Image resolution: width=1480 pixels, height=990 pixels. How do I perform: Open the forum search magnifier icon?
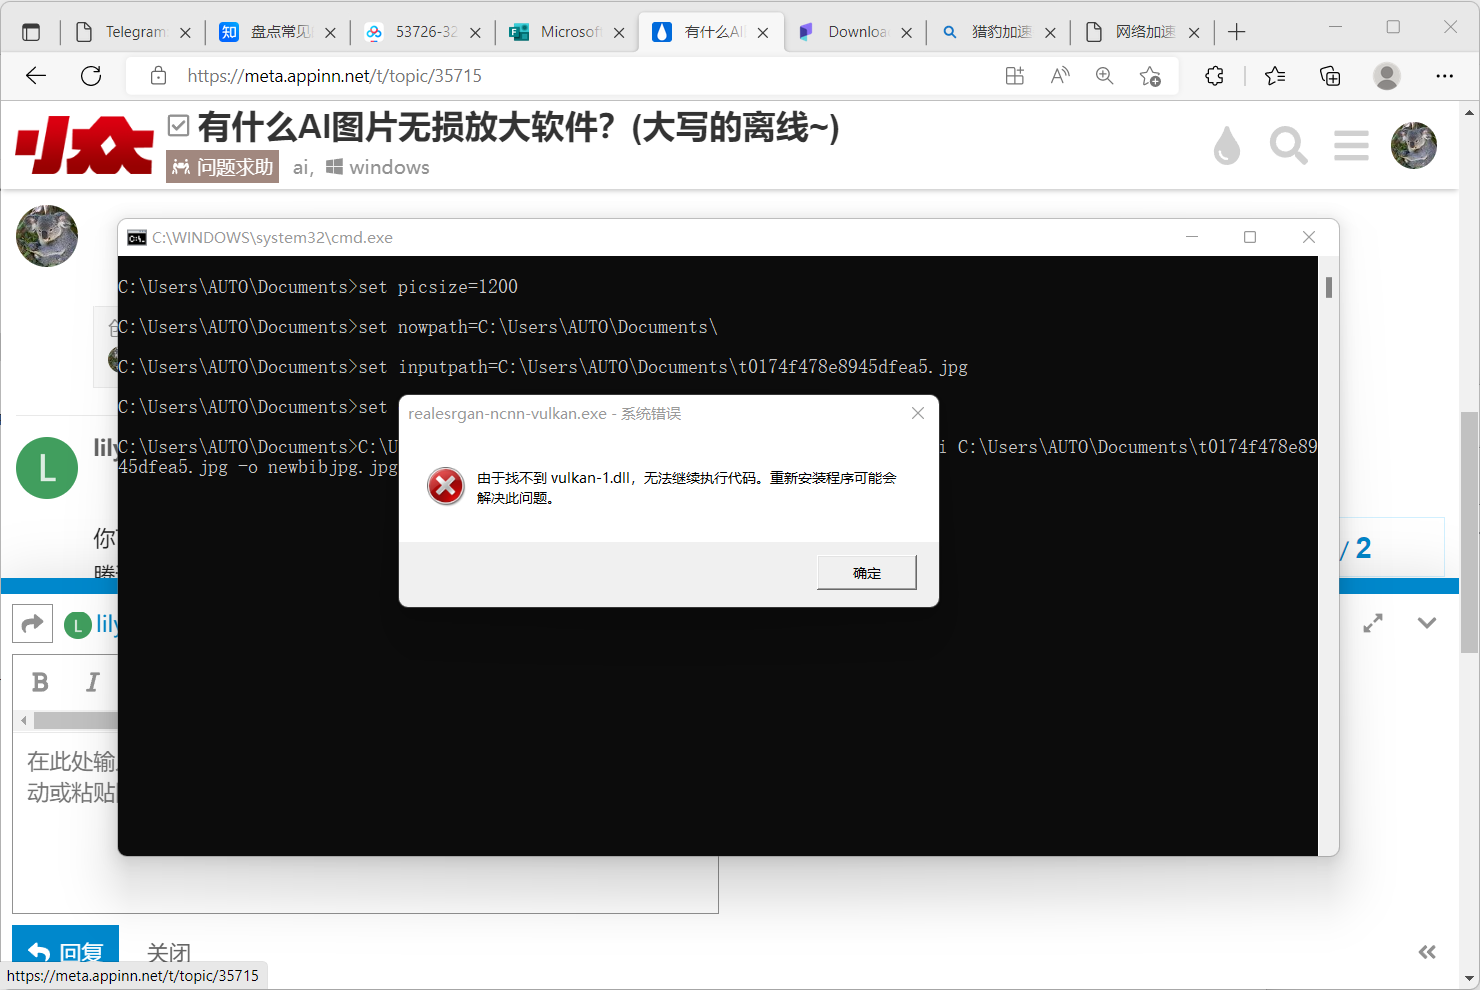pyautogui.click(x=1288, y=146)
